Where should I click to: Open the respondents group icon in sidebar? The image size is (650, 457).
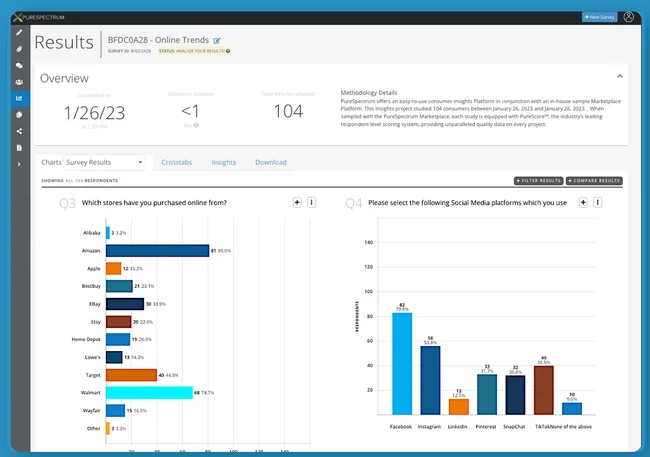coord(19,82)
